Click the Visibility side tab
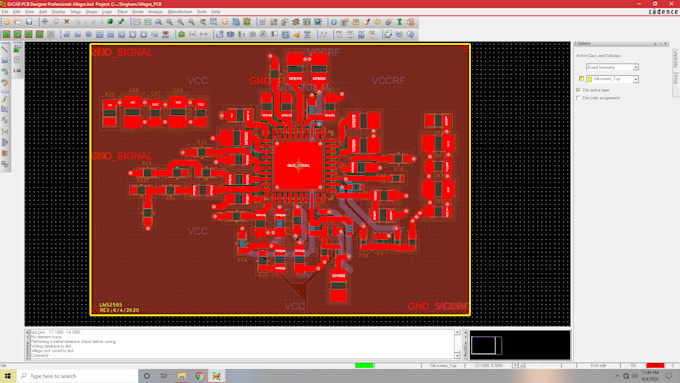 click(x=675, y=60)
